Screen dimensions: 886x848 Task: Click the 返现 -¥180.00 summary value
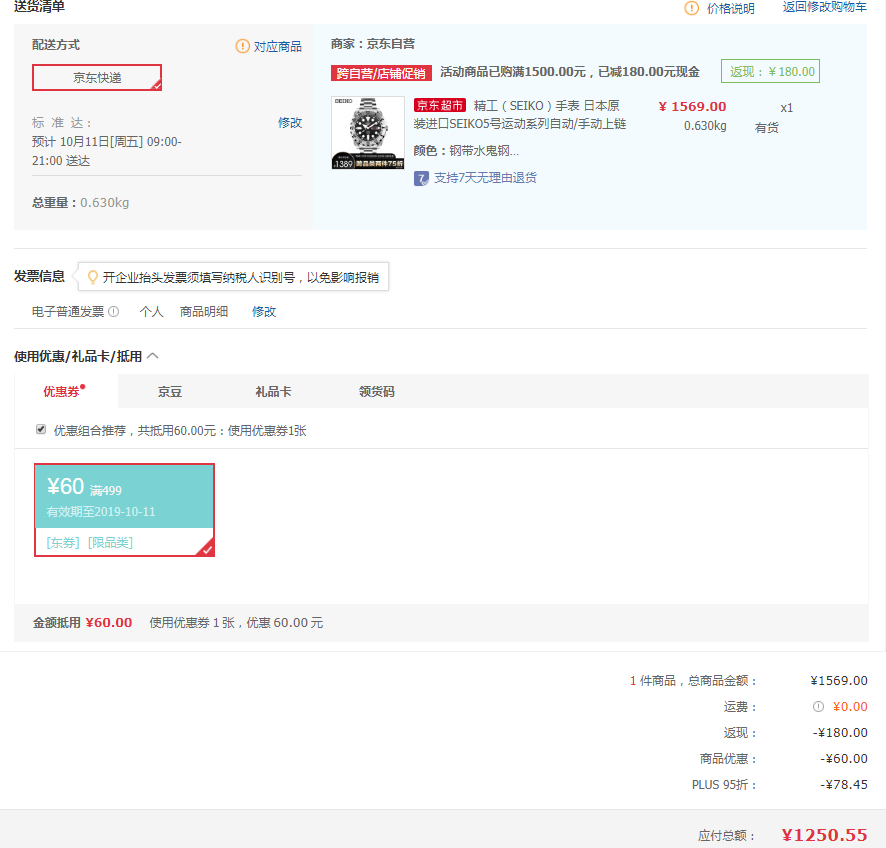[x=840, y=732]
